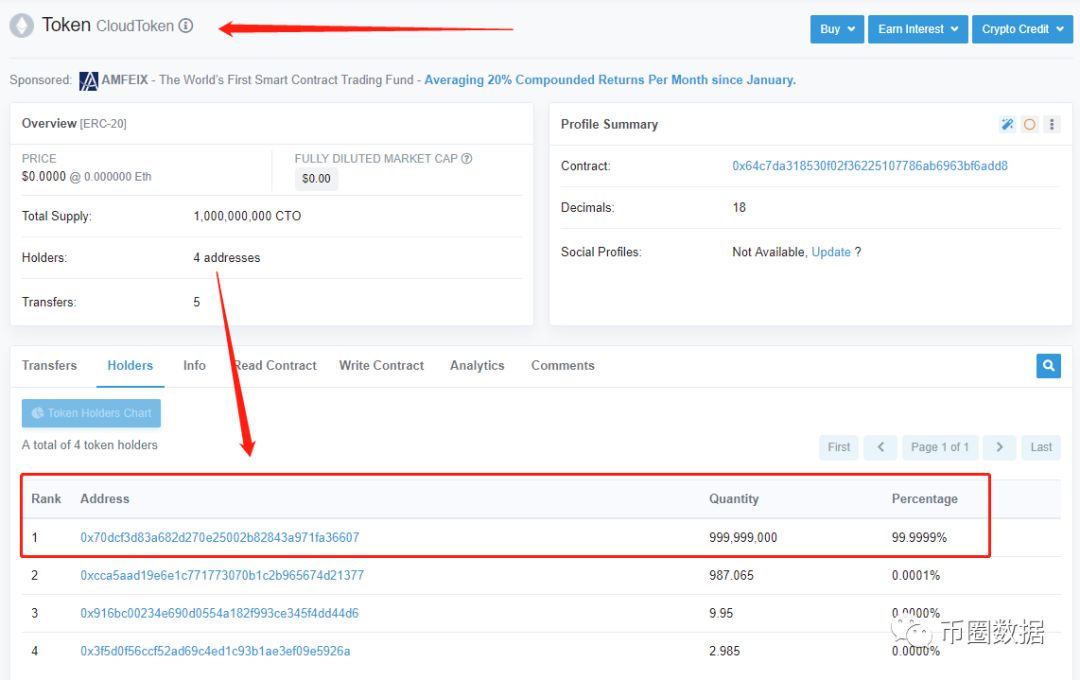Viewport: 1080px width, 680px height.
Task: Go to previous page with left chevron
Action: point(880,447)
